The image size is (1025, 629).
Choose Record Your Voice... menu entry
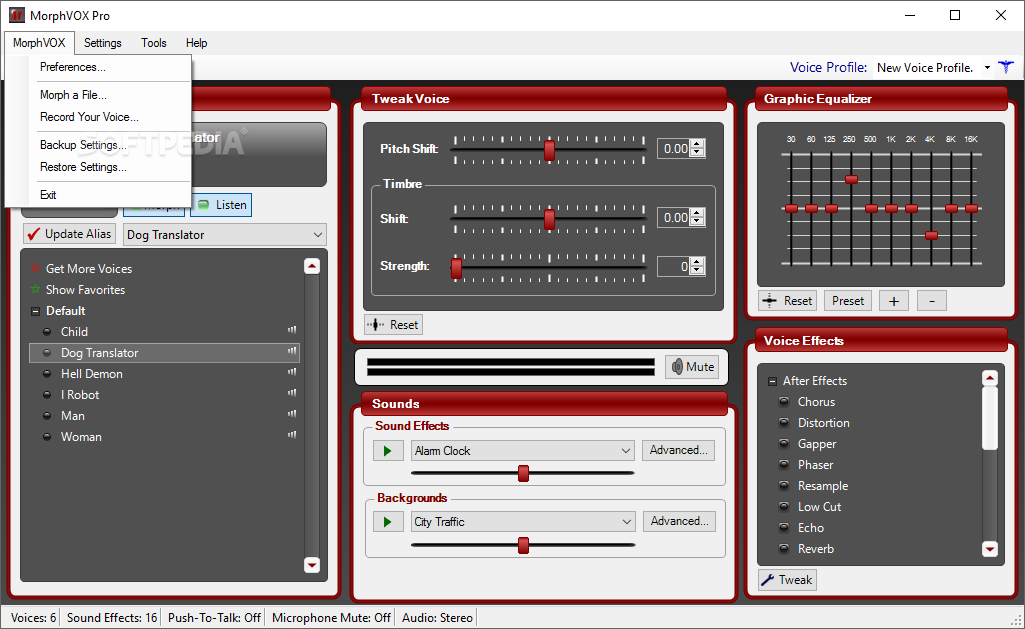[89, 117]
